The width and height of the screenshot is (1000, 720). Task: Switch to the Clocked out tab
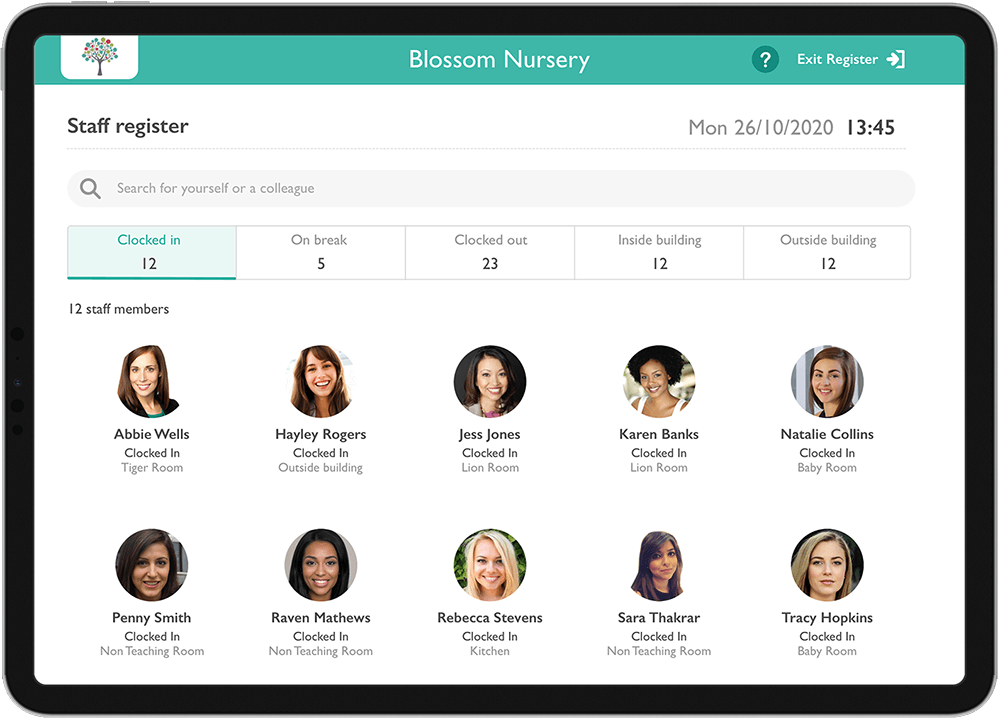[490, 252]
